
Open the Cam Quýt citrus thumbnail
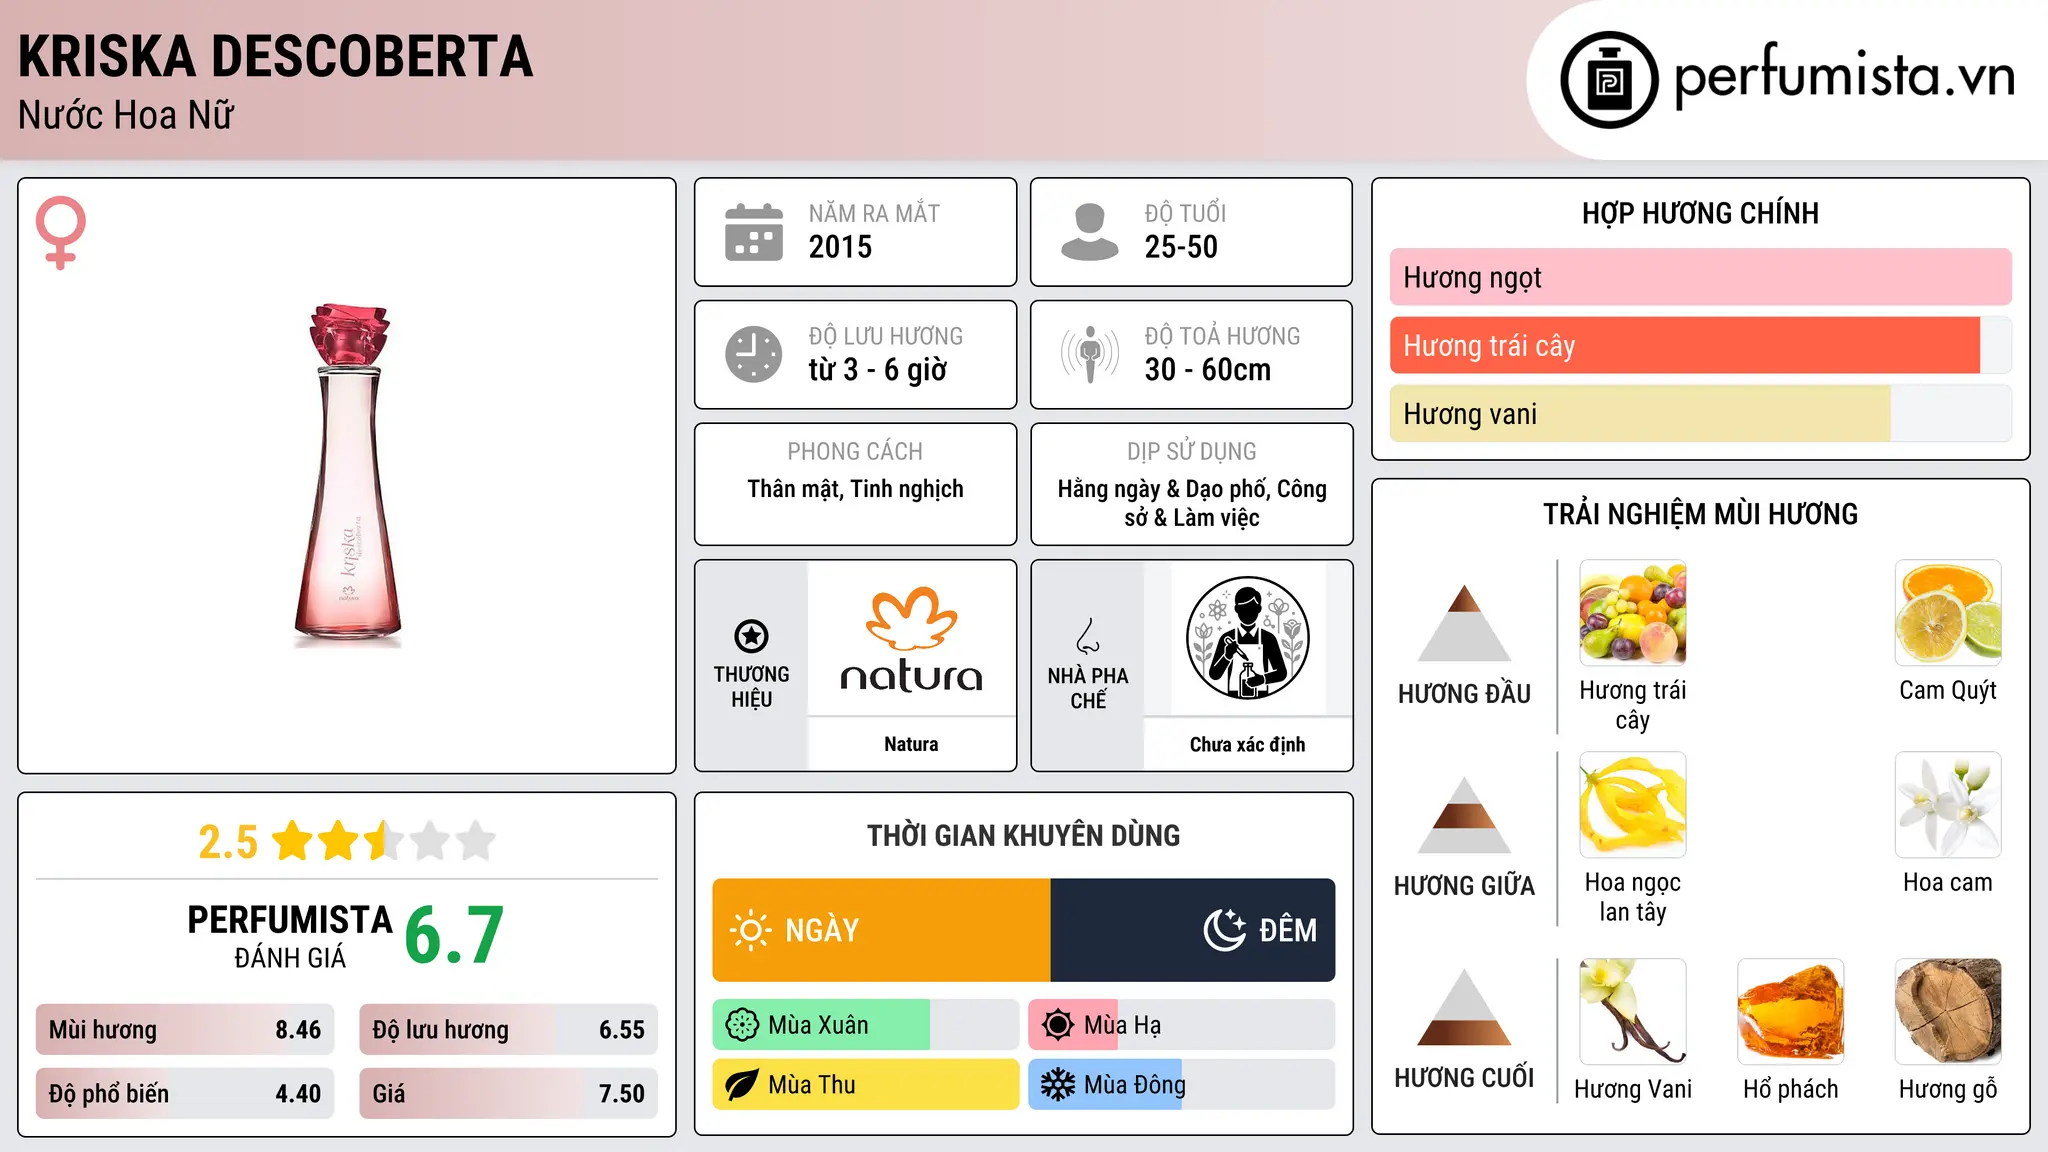pos(1948,612)
